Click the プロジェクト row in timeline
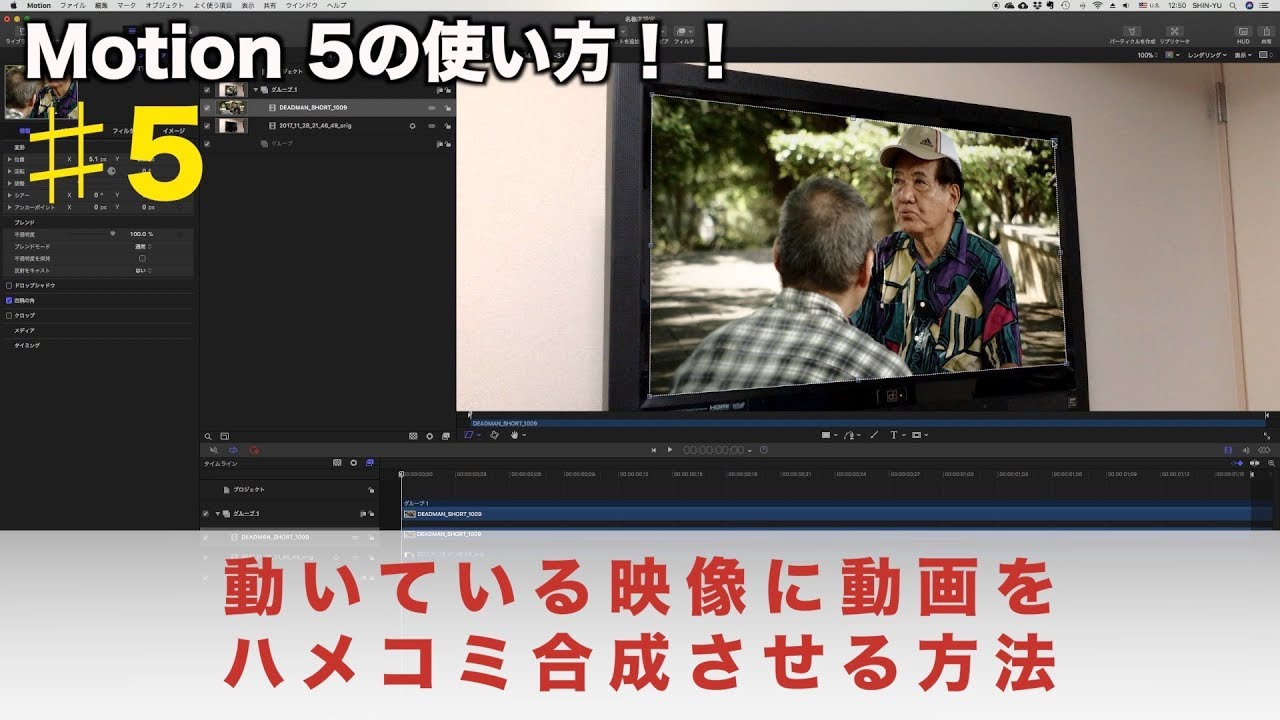1280x720 pixels. click(288, 490)
